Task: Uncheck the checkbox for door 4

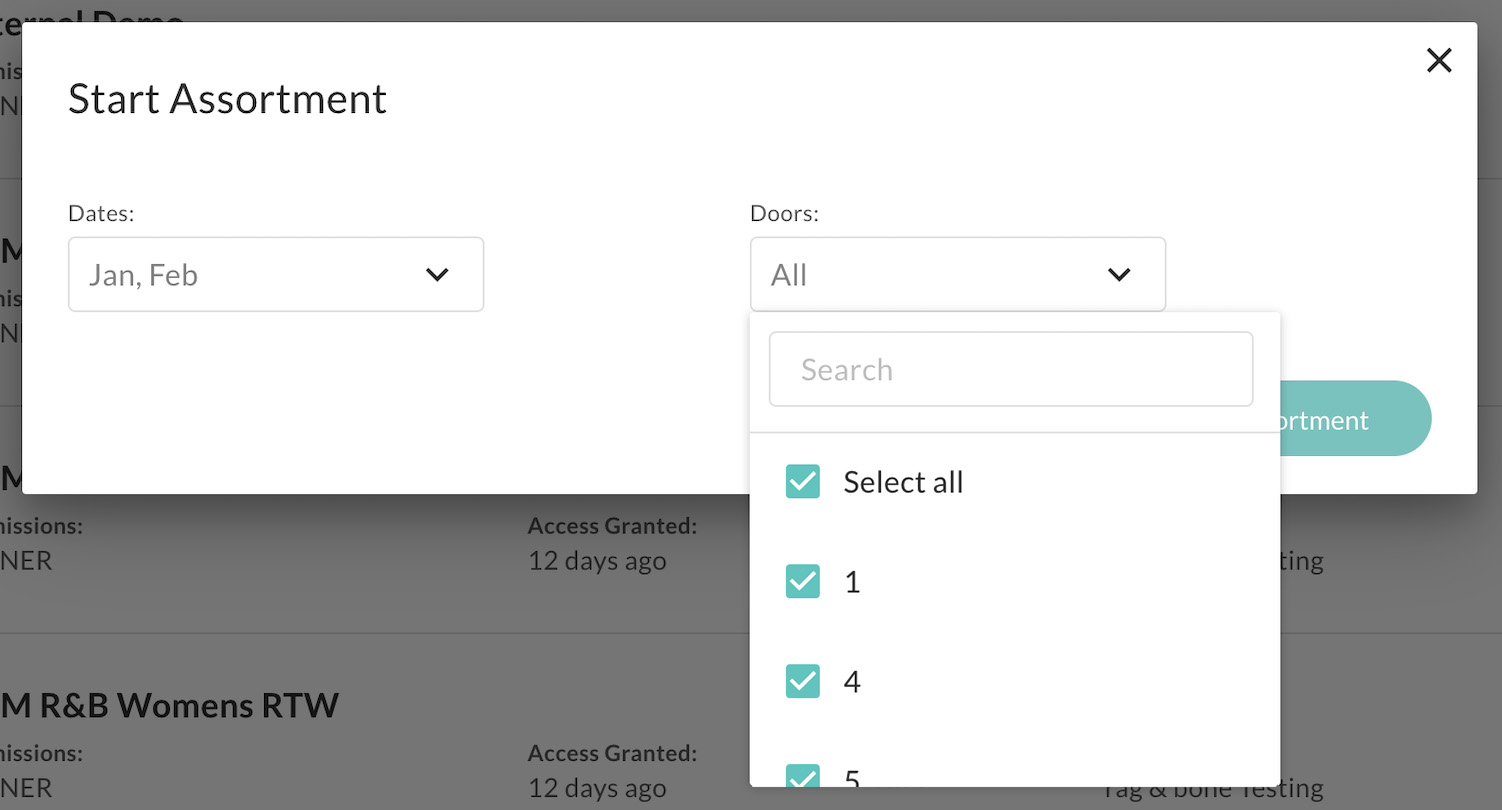Action: pos(803,682)
